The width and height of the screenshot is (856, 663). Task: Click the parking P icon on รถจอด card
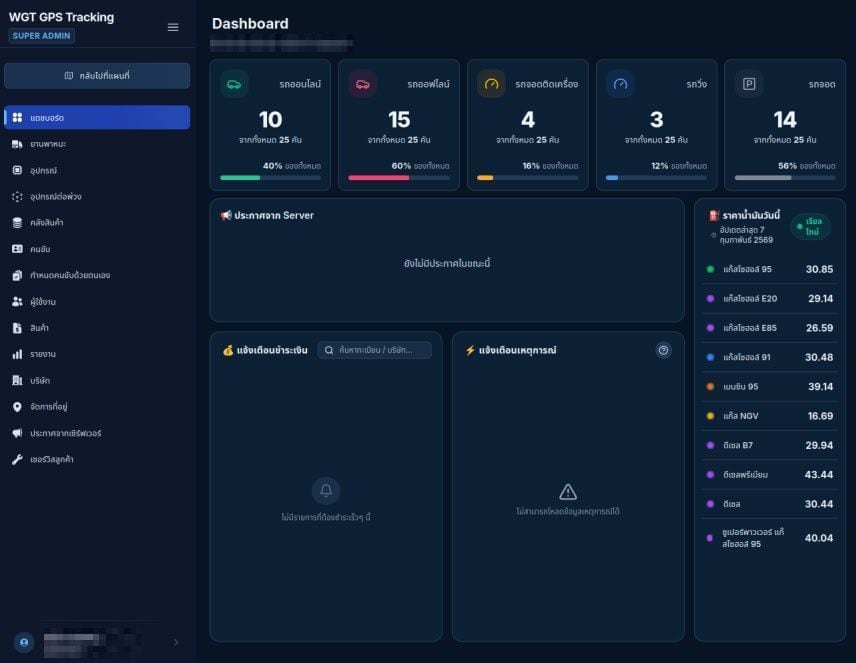click(749, 84)
